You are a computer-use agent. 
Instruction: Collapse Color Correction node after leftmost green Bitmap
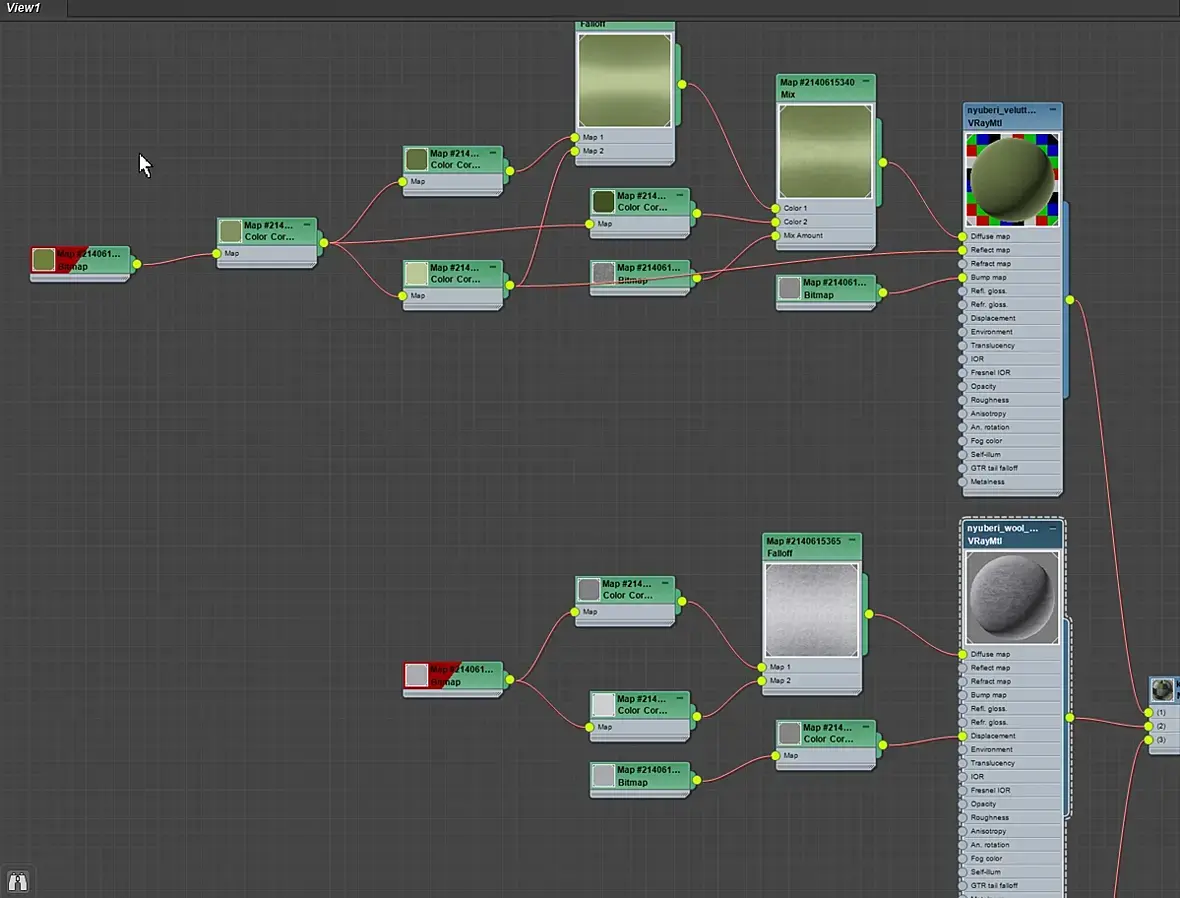[x=306, y=225]
